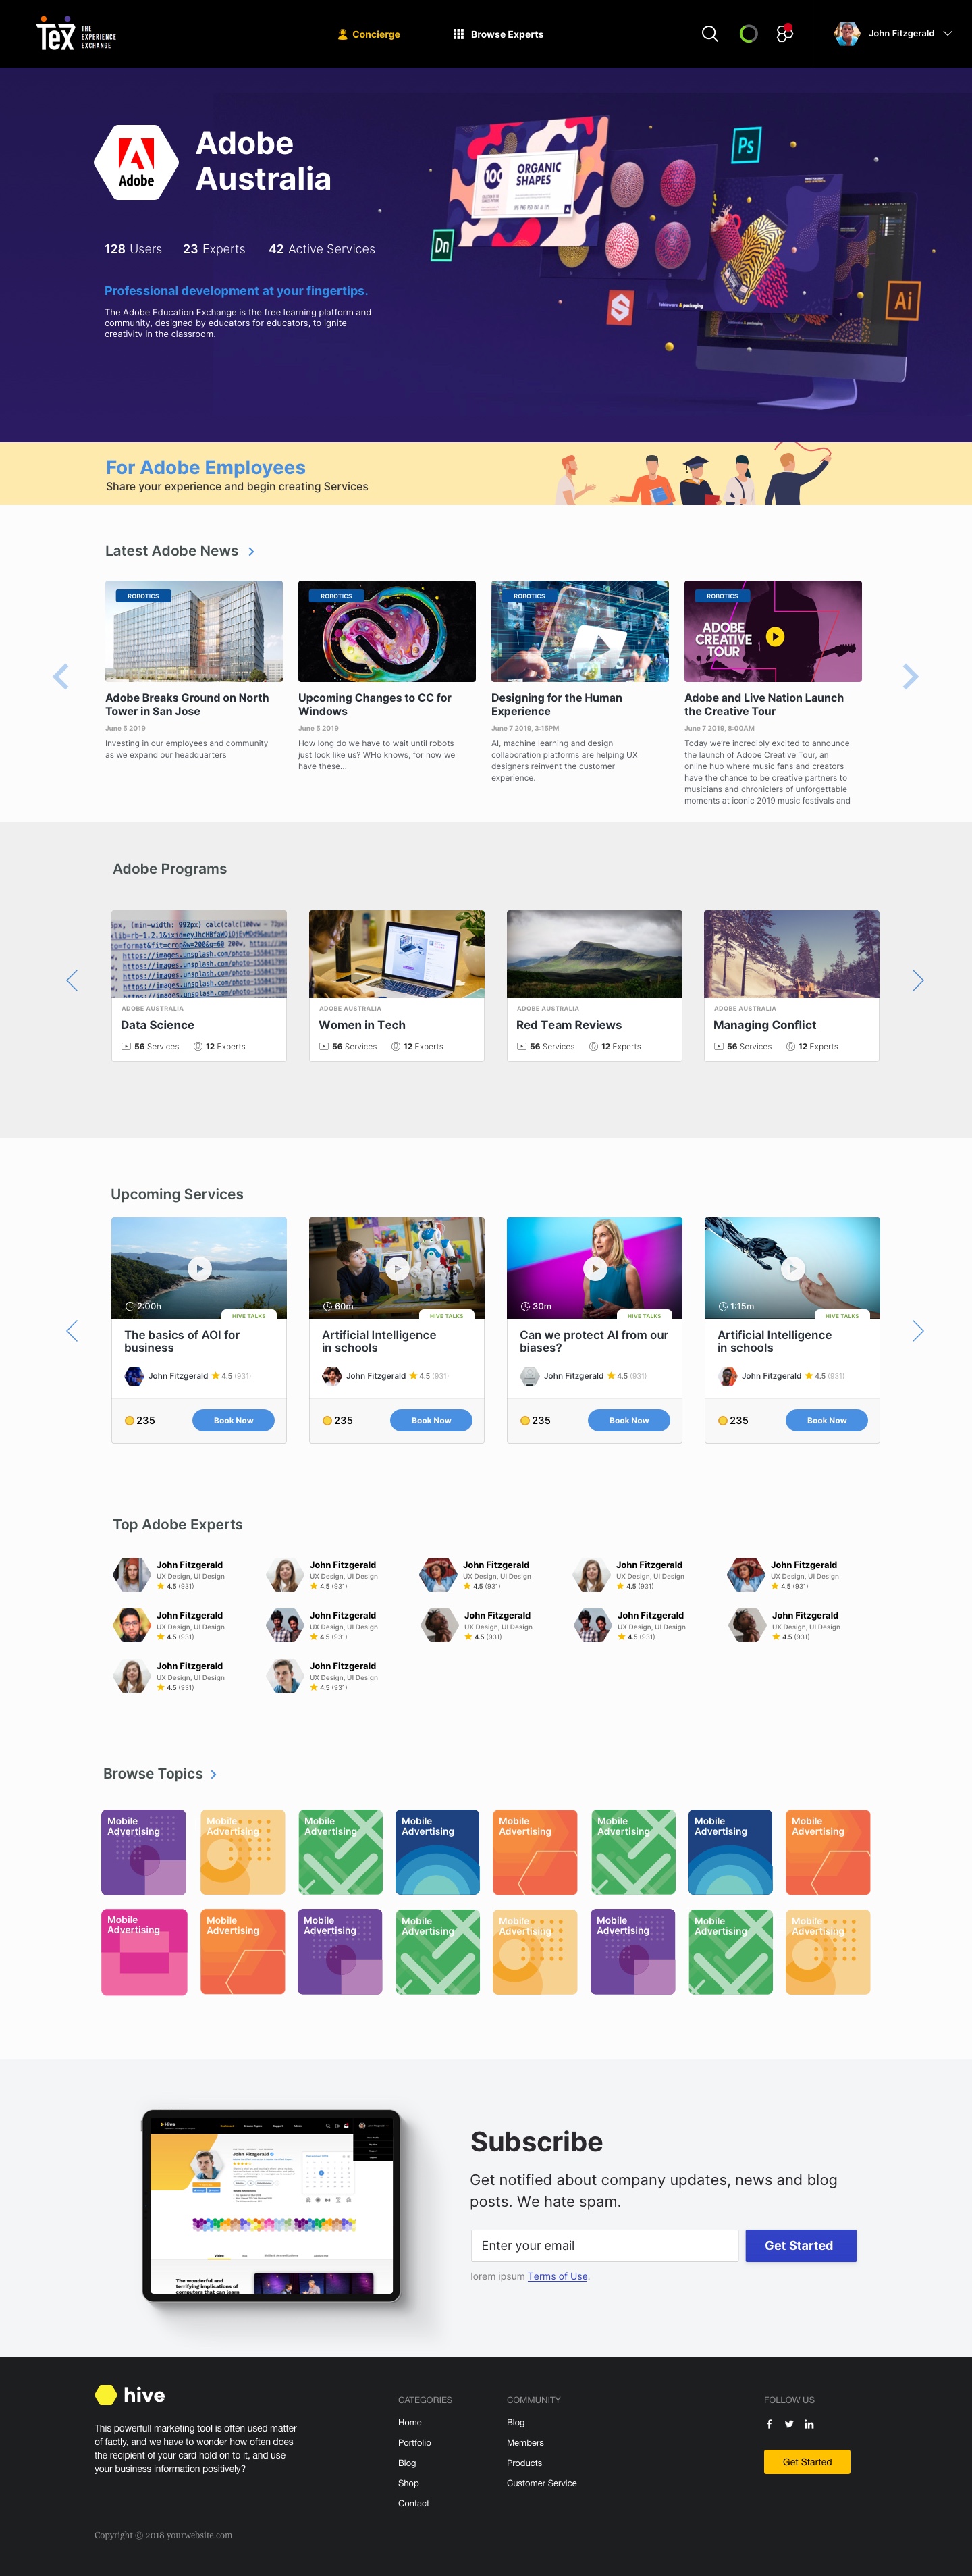Click the '42 Active Services' stat
The image size is (972, 2576).
coord(322,249)
